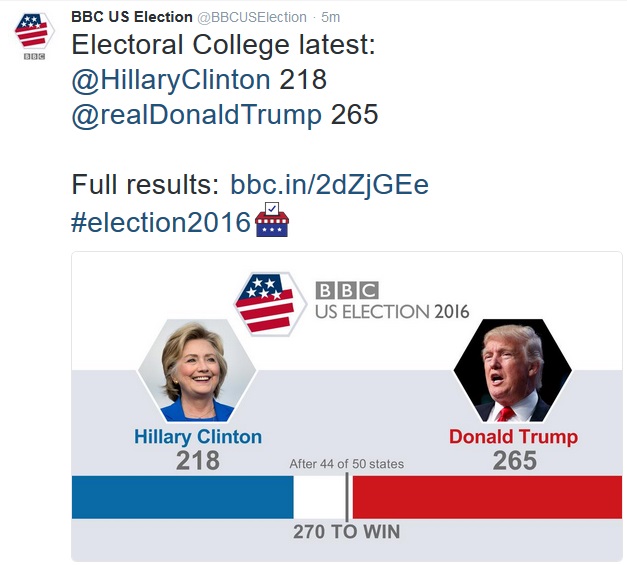Image resolution: width=627 pixels, height=565 pixels.
Task: Click the red Trump electoral bar
Action: click(487, 497)
